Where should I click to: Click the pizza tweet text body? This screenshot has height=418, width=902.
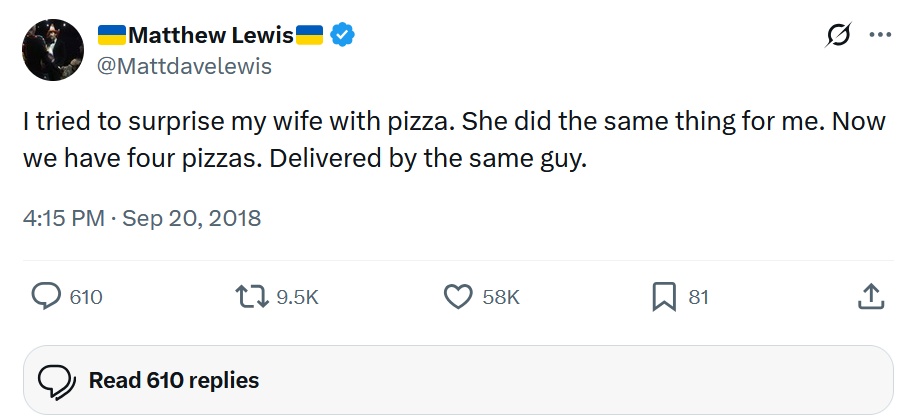click(x=454, y=140)
